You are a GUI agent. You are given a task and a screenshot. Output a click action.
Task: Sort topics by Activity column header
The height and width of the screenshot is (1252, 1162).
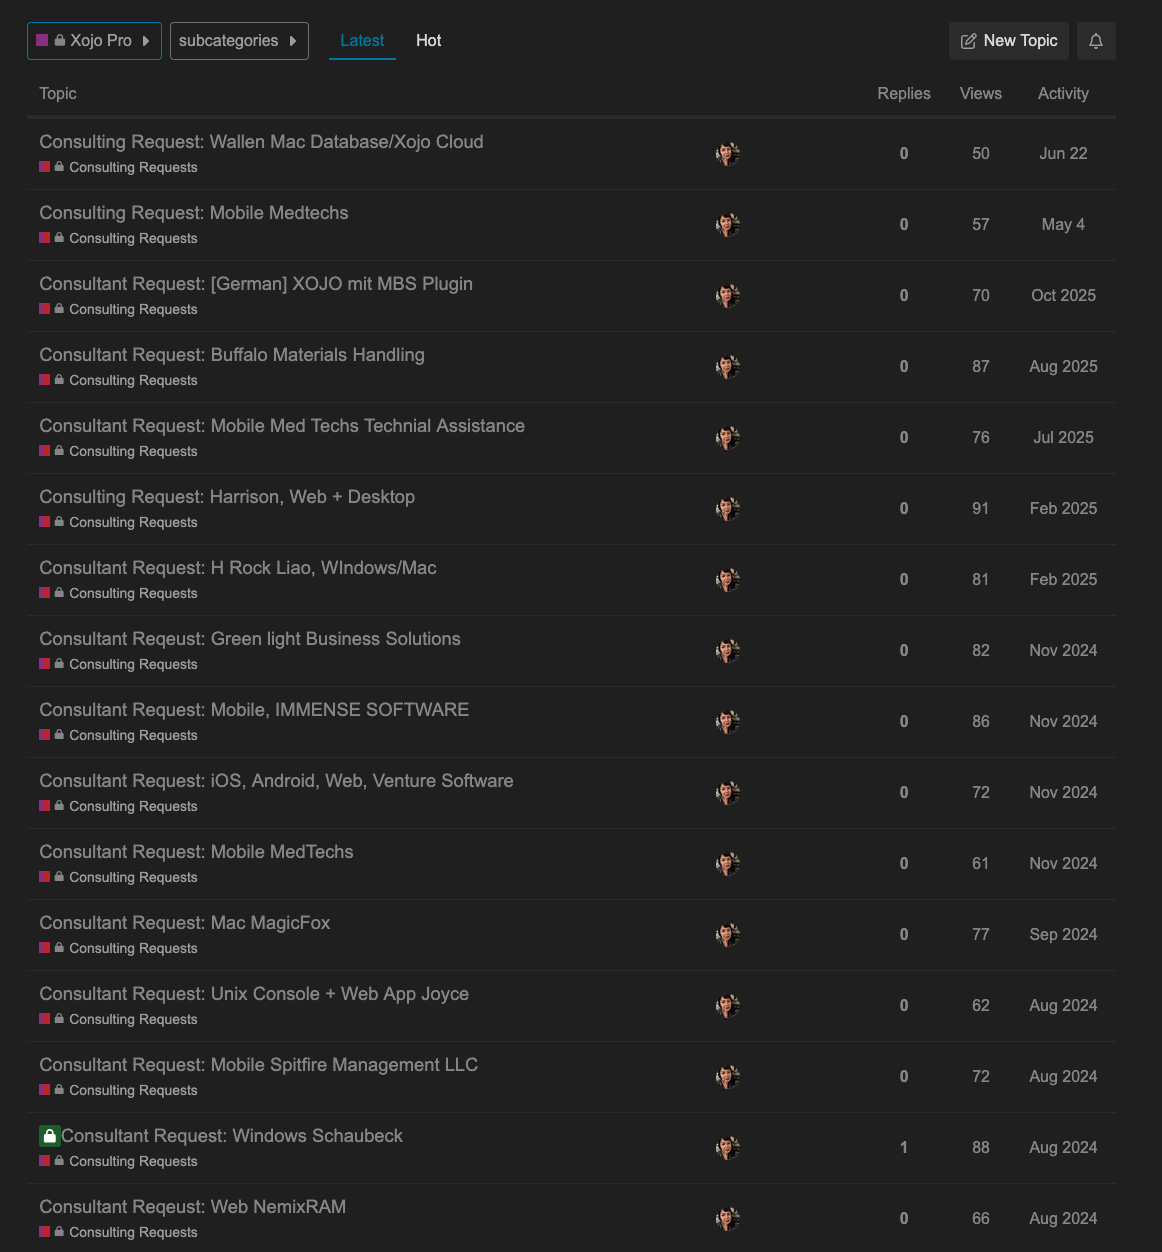tap(1063, 93)
